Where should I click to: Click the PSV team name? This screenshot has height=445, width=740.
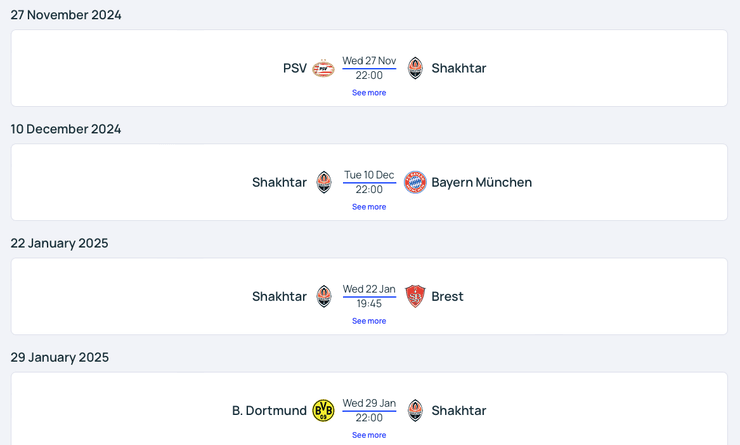pyautogui.click(x=295, y=68)
